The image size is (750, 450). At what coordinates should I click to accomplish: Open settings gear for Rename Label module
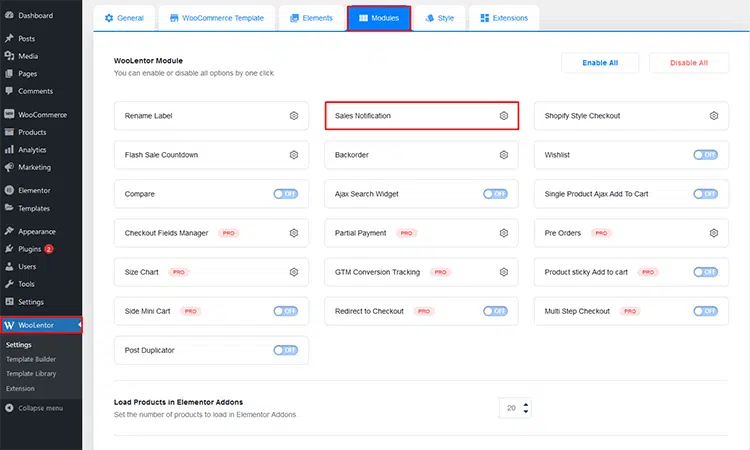294,116
